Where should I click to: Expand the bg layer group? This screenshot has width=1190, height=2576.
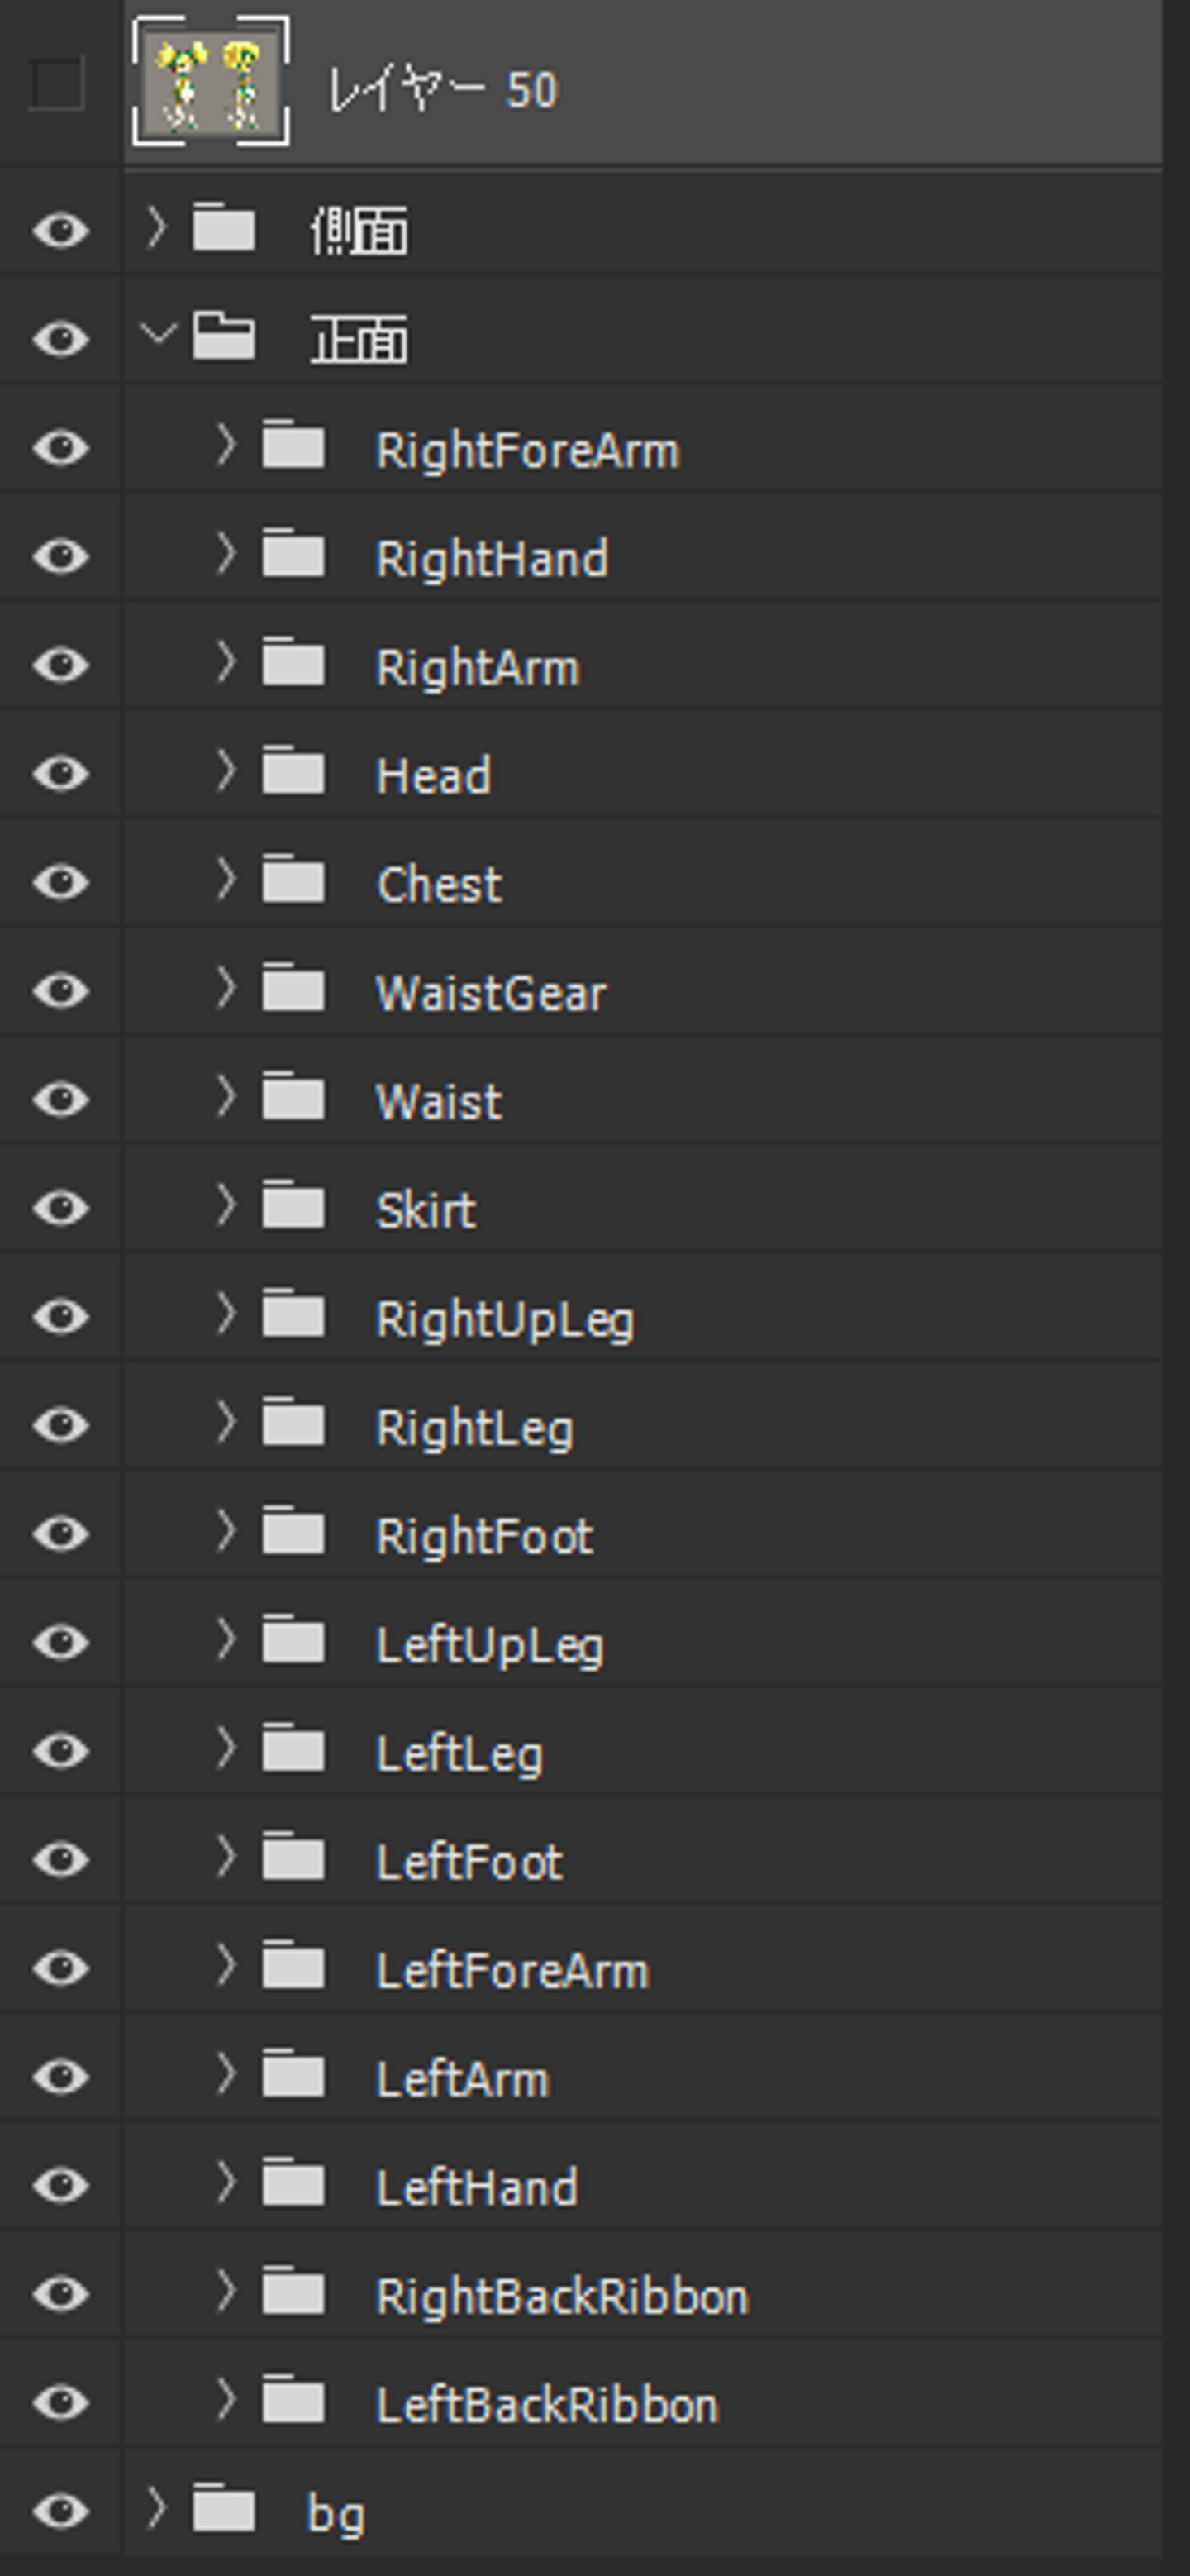pos(156,2508)
